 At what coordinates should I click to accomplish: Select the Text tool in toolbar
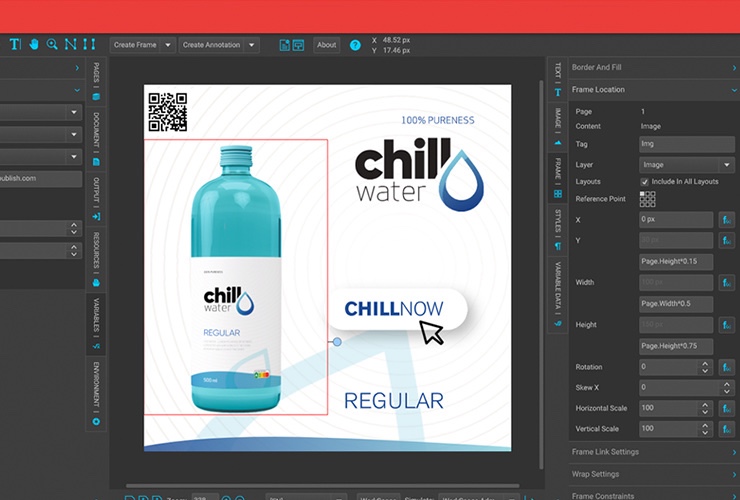[x=14, y=44]
